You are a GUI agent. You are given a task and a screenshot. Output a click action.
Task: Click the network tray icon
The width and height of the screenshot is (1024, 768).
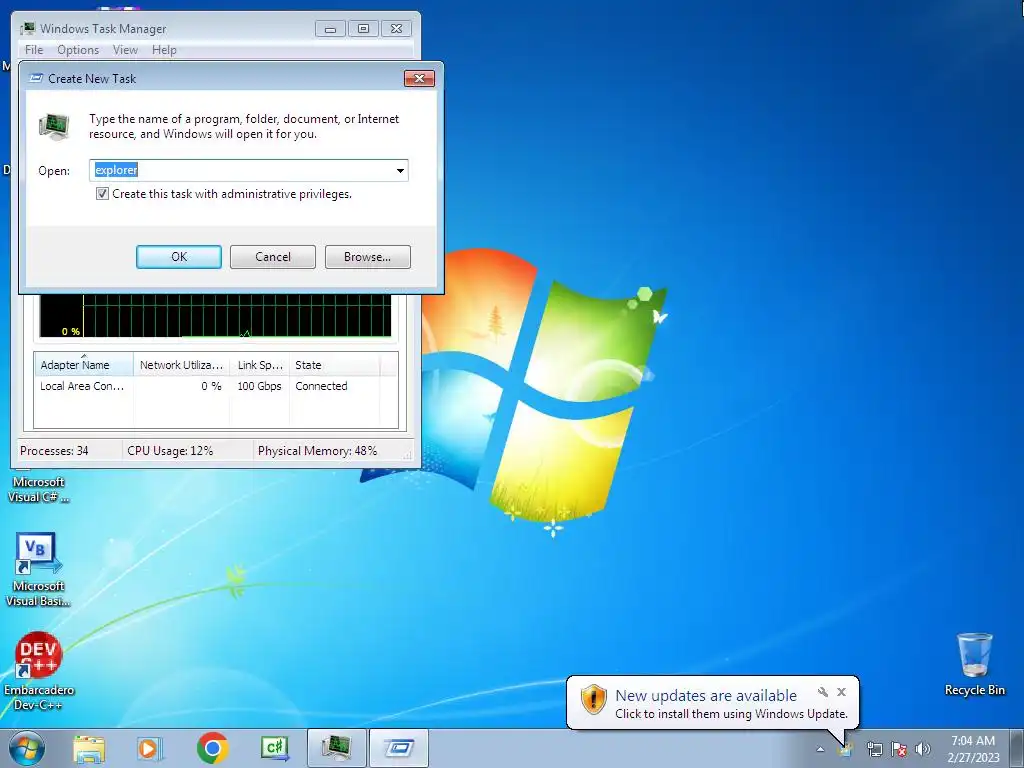pos(874,749)
